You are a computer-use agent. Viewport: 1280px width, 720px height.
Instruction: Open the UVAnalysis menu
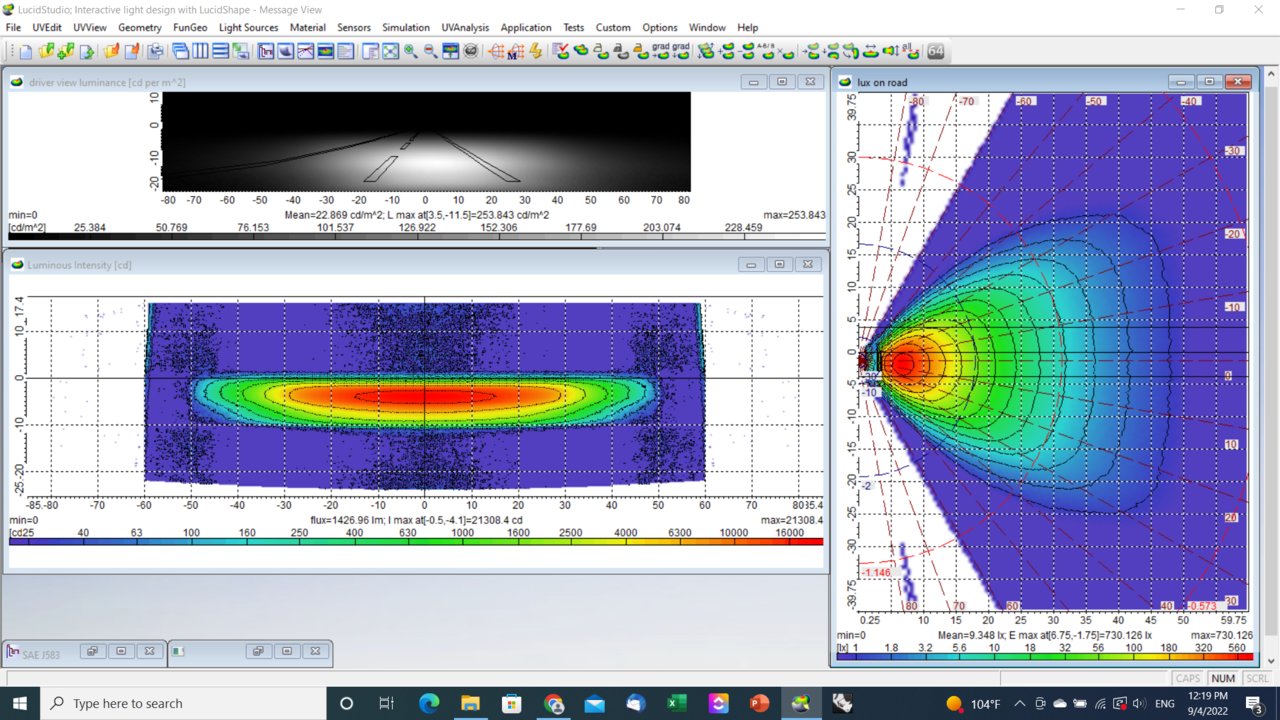coord(465,27)
